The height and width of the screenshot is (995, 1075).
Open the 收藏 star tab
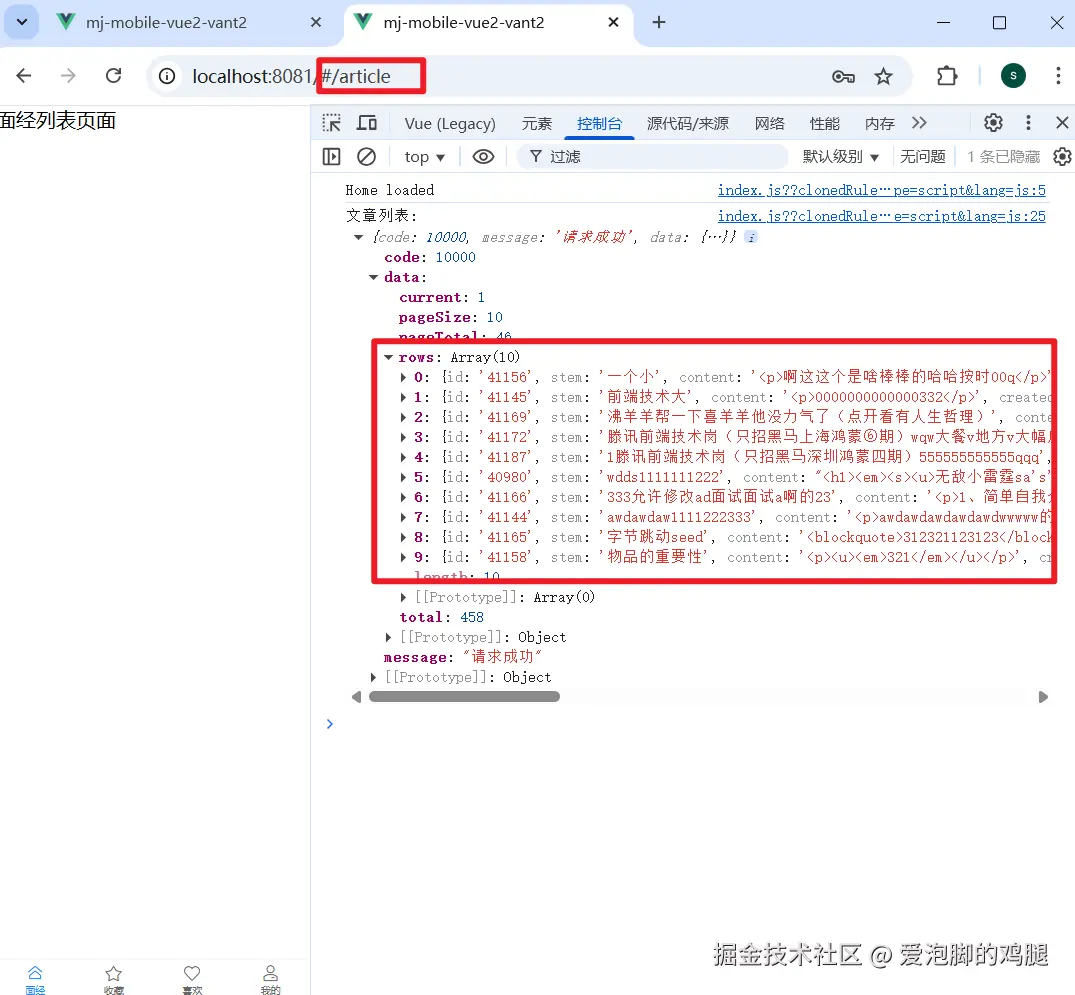pyautogui.click(x=114, y=979)
